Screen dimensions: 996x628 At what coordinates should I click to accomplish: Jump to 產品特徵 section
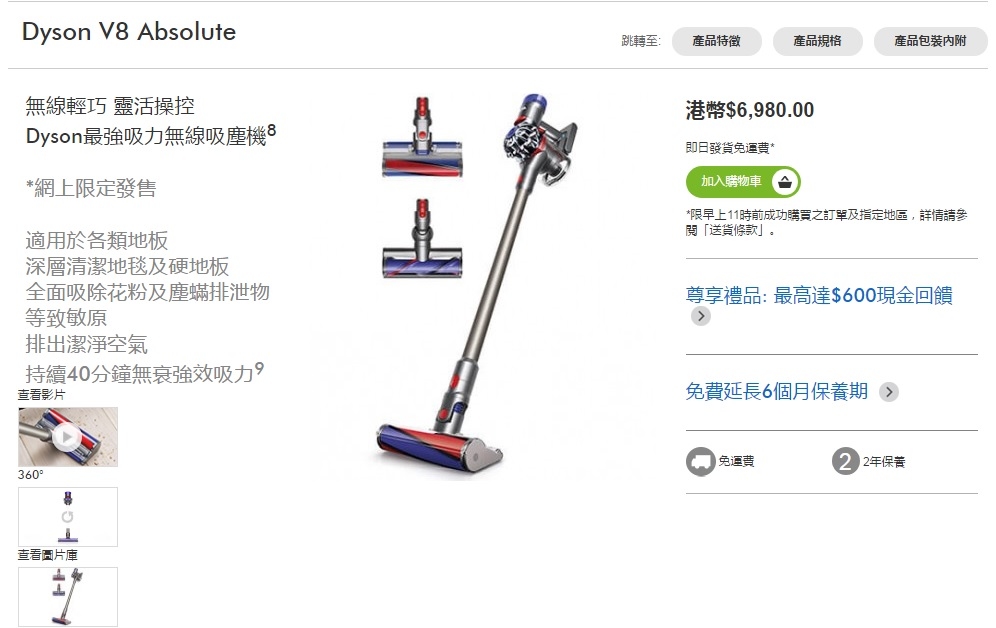[x=717, y=41]
